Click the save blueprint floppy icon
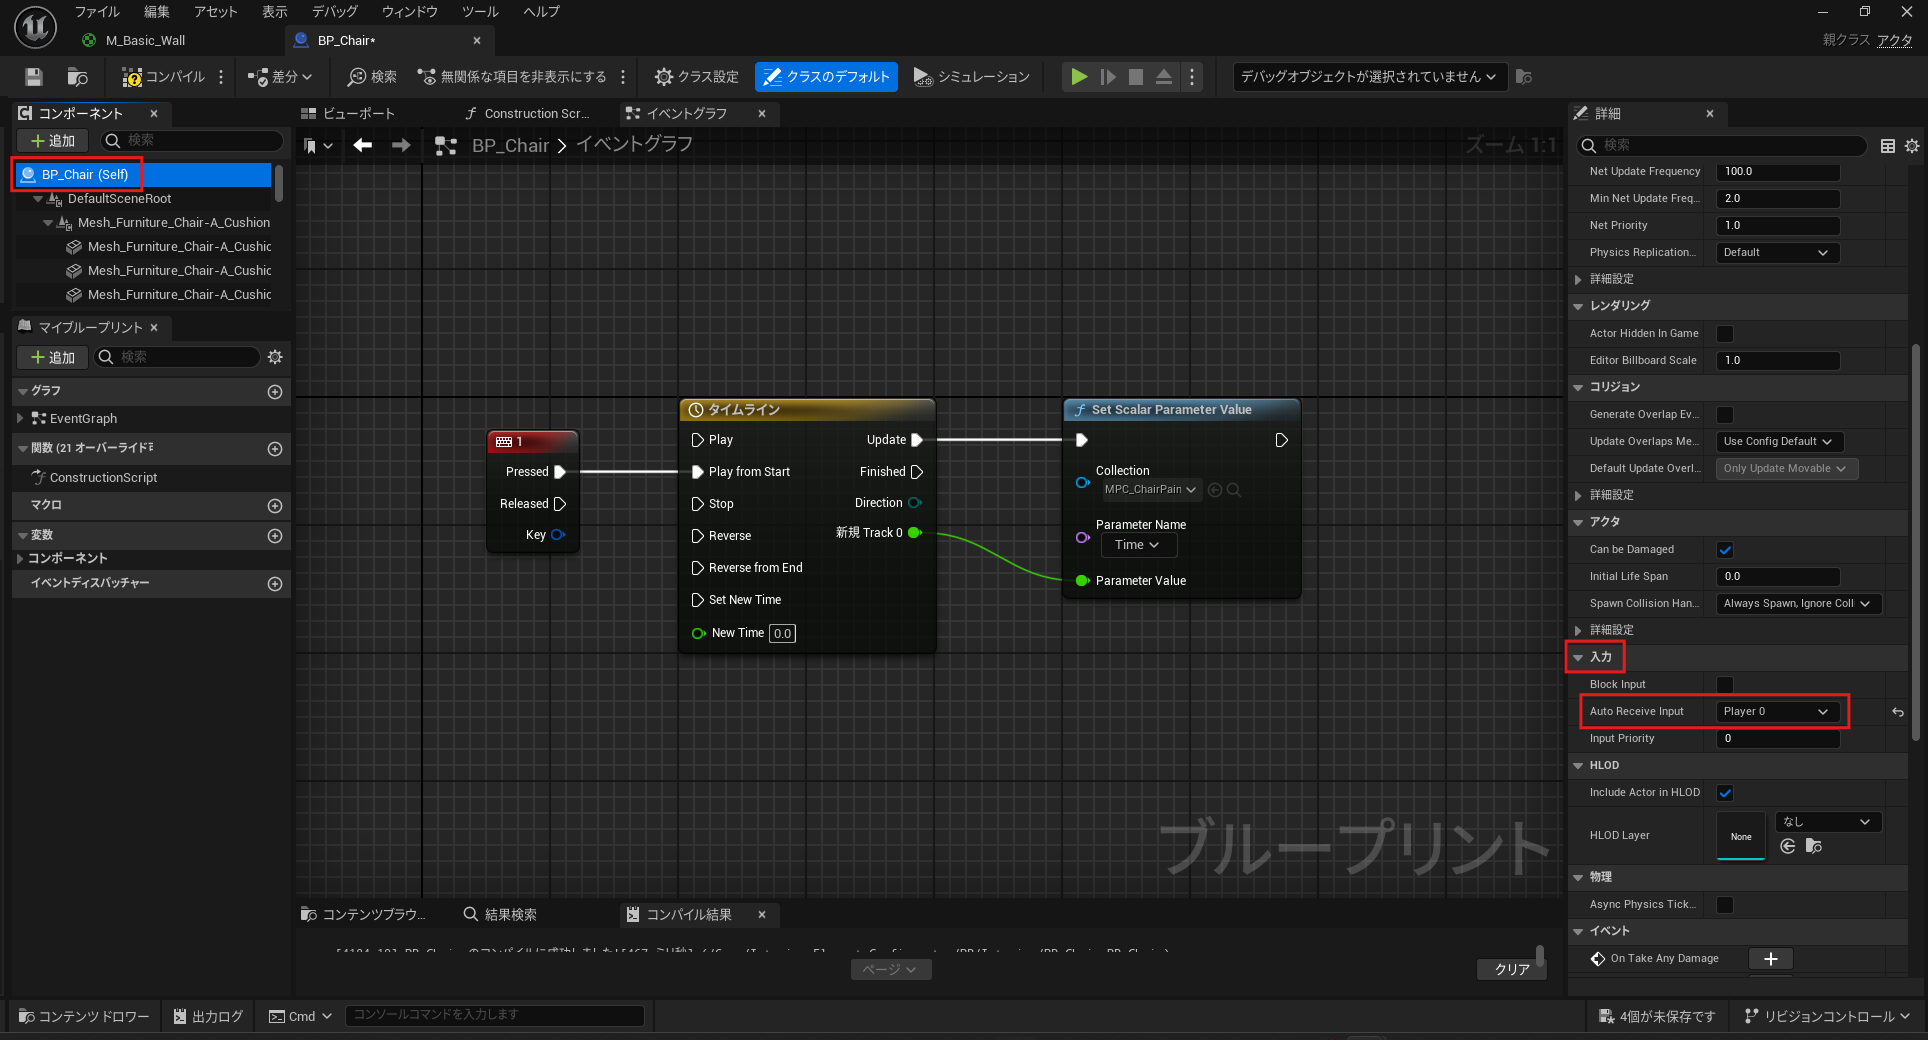Image resolution: width=1928 pixels, height=1040 pixels. pyautogui.click(x=34, y=77)
